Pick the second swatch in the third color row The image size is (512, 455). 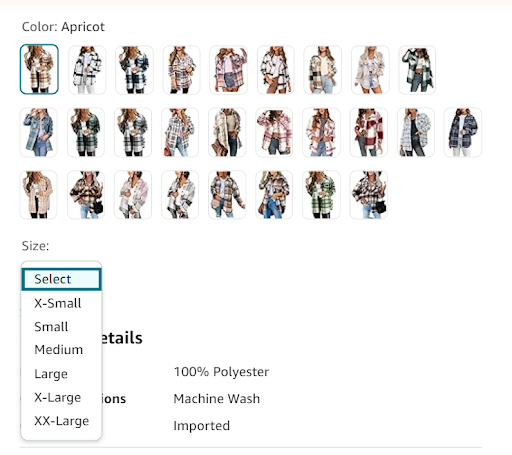click(86, 195)
